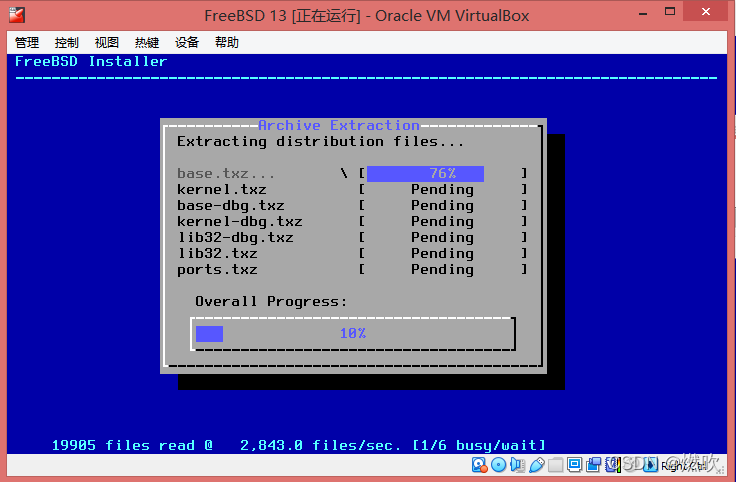Close the VirtualBox window

click(x=705, y=12)
